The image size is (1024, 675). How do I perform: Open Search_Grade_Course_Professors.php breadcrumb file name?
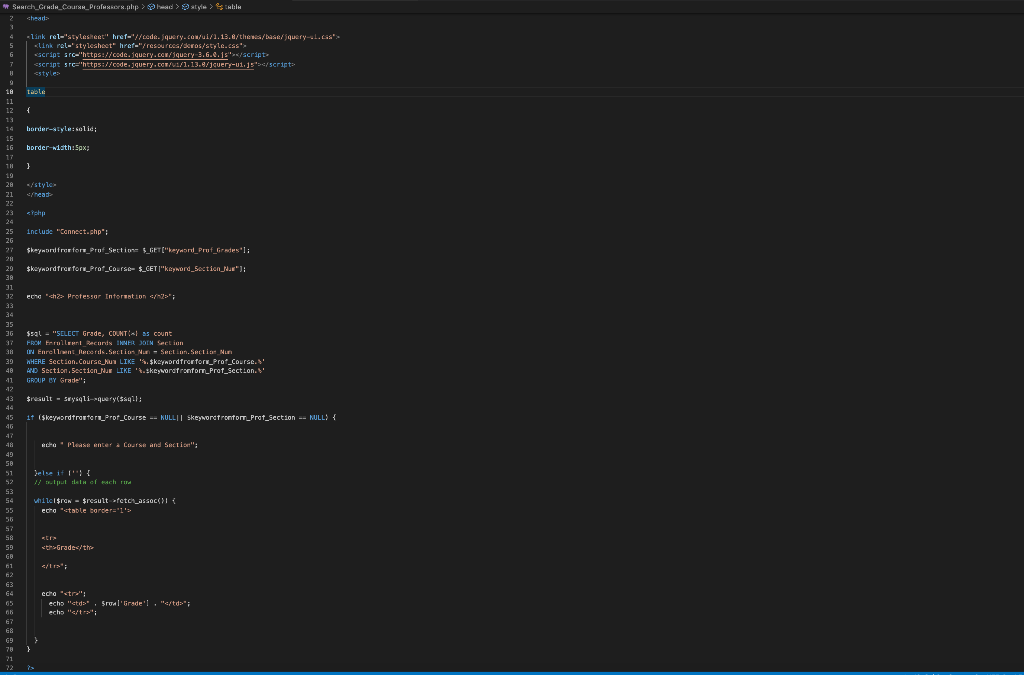(75, 7)
